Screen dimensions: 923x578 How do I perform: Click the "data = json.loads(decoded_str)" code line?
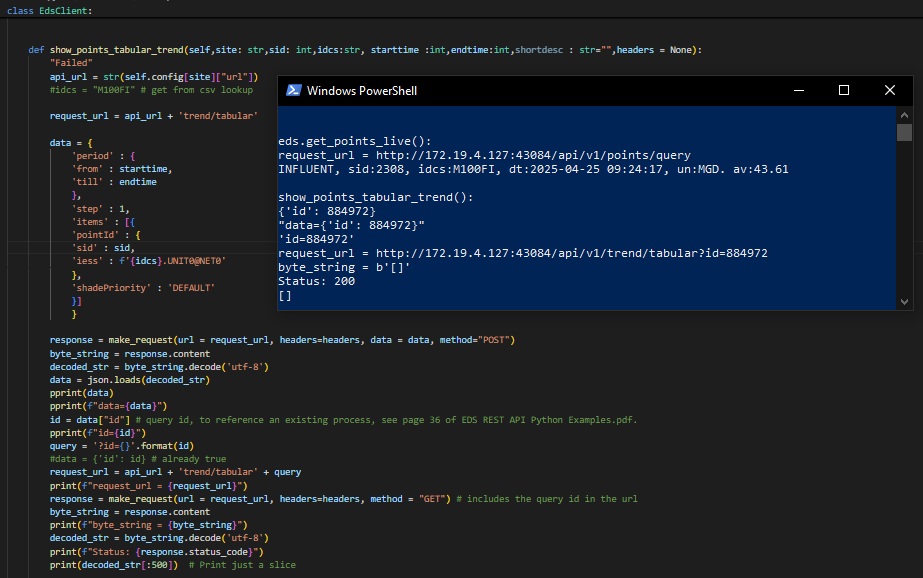point(130,381)
